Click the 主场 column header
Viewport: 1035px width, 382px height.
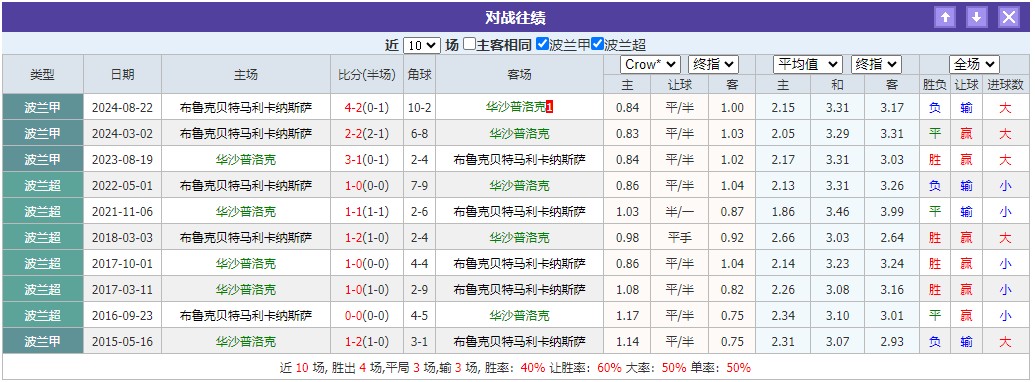pos(246,75)
